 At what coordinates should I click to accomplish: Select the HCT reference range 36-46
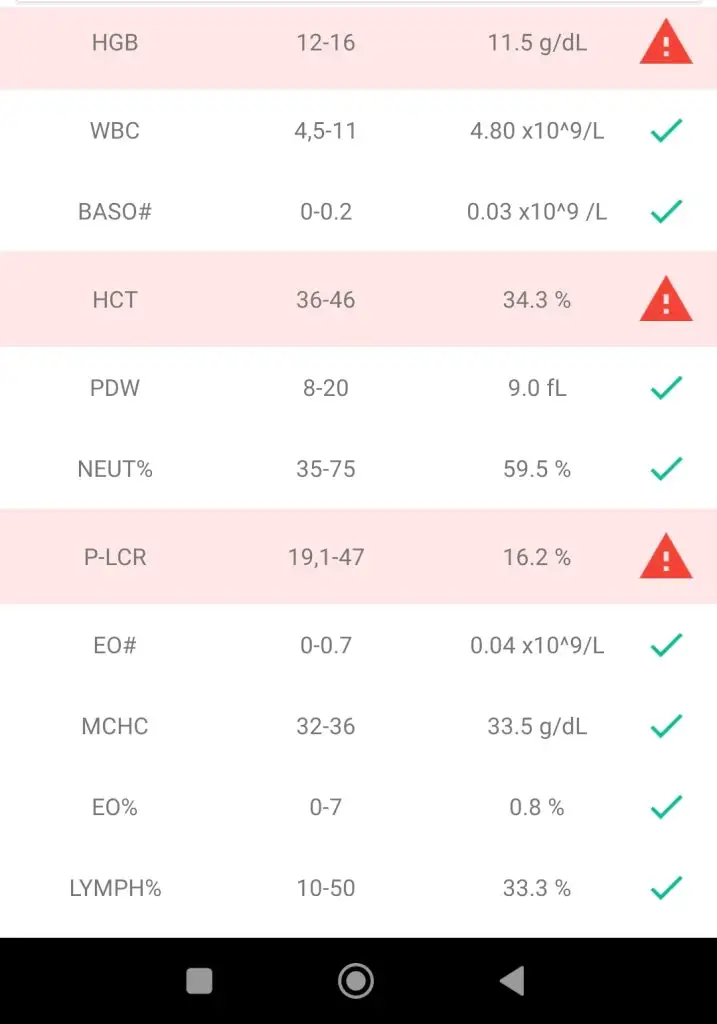(326, 300)
